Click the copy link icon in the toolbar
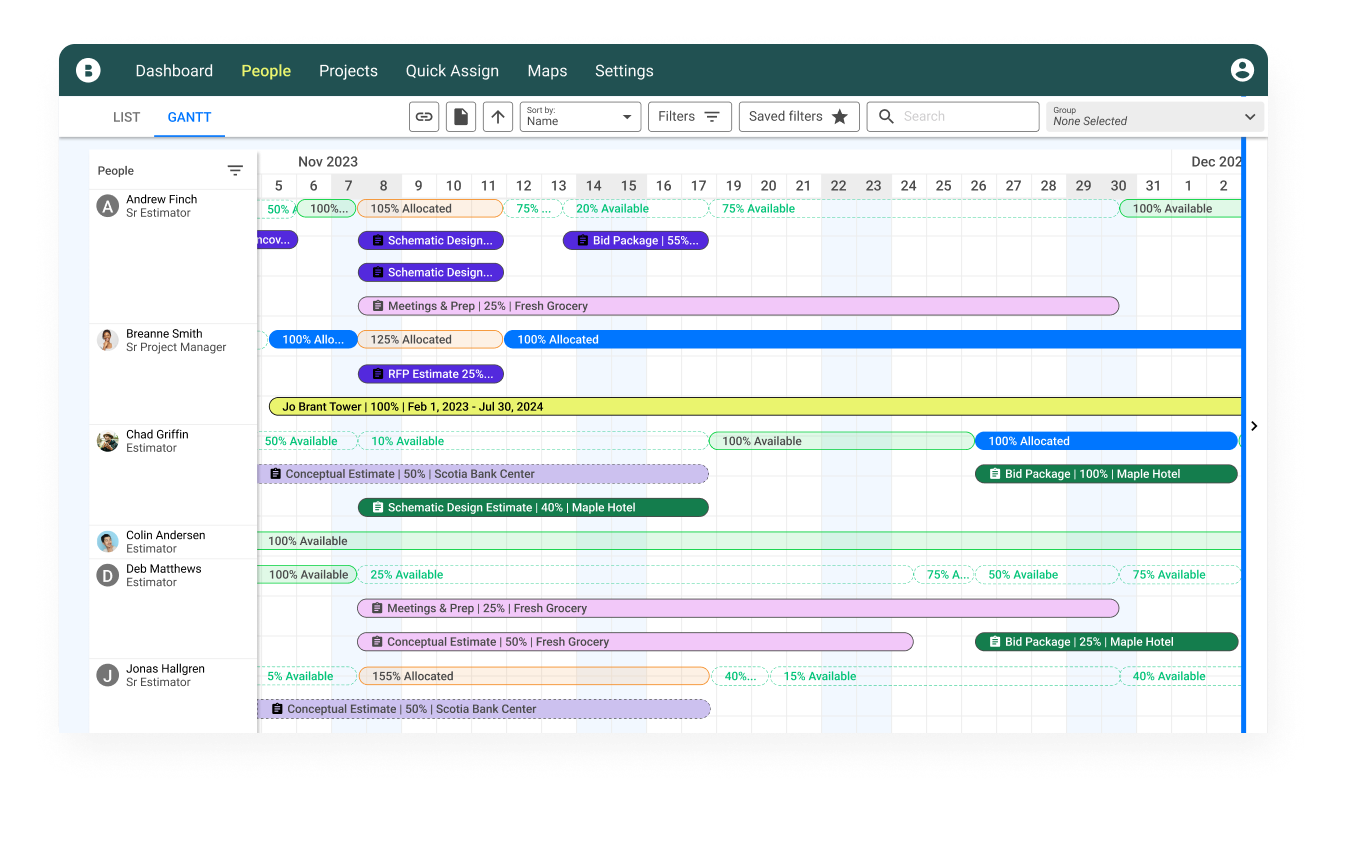This screenshot has width=1364, height=846. (423, 117)
